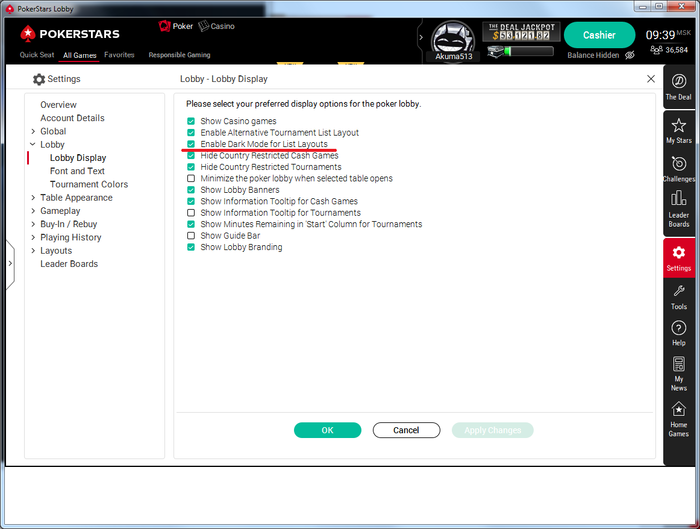
Task: Open Responsible Gaming tab
Action: click(179, 55)
